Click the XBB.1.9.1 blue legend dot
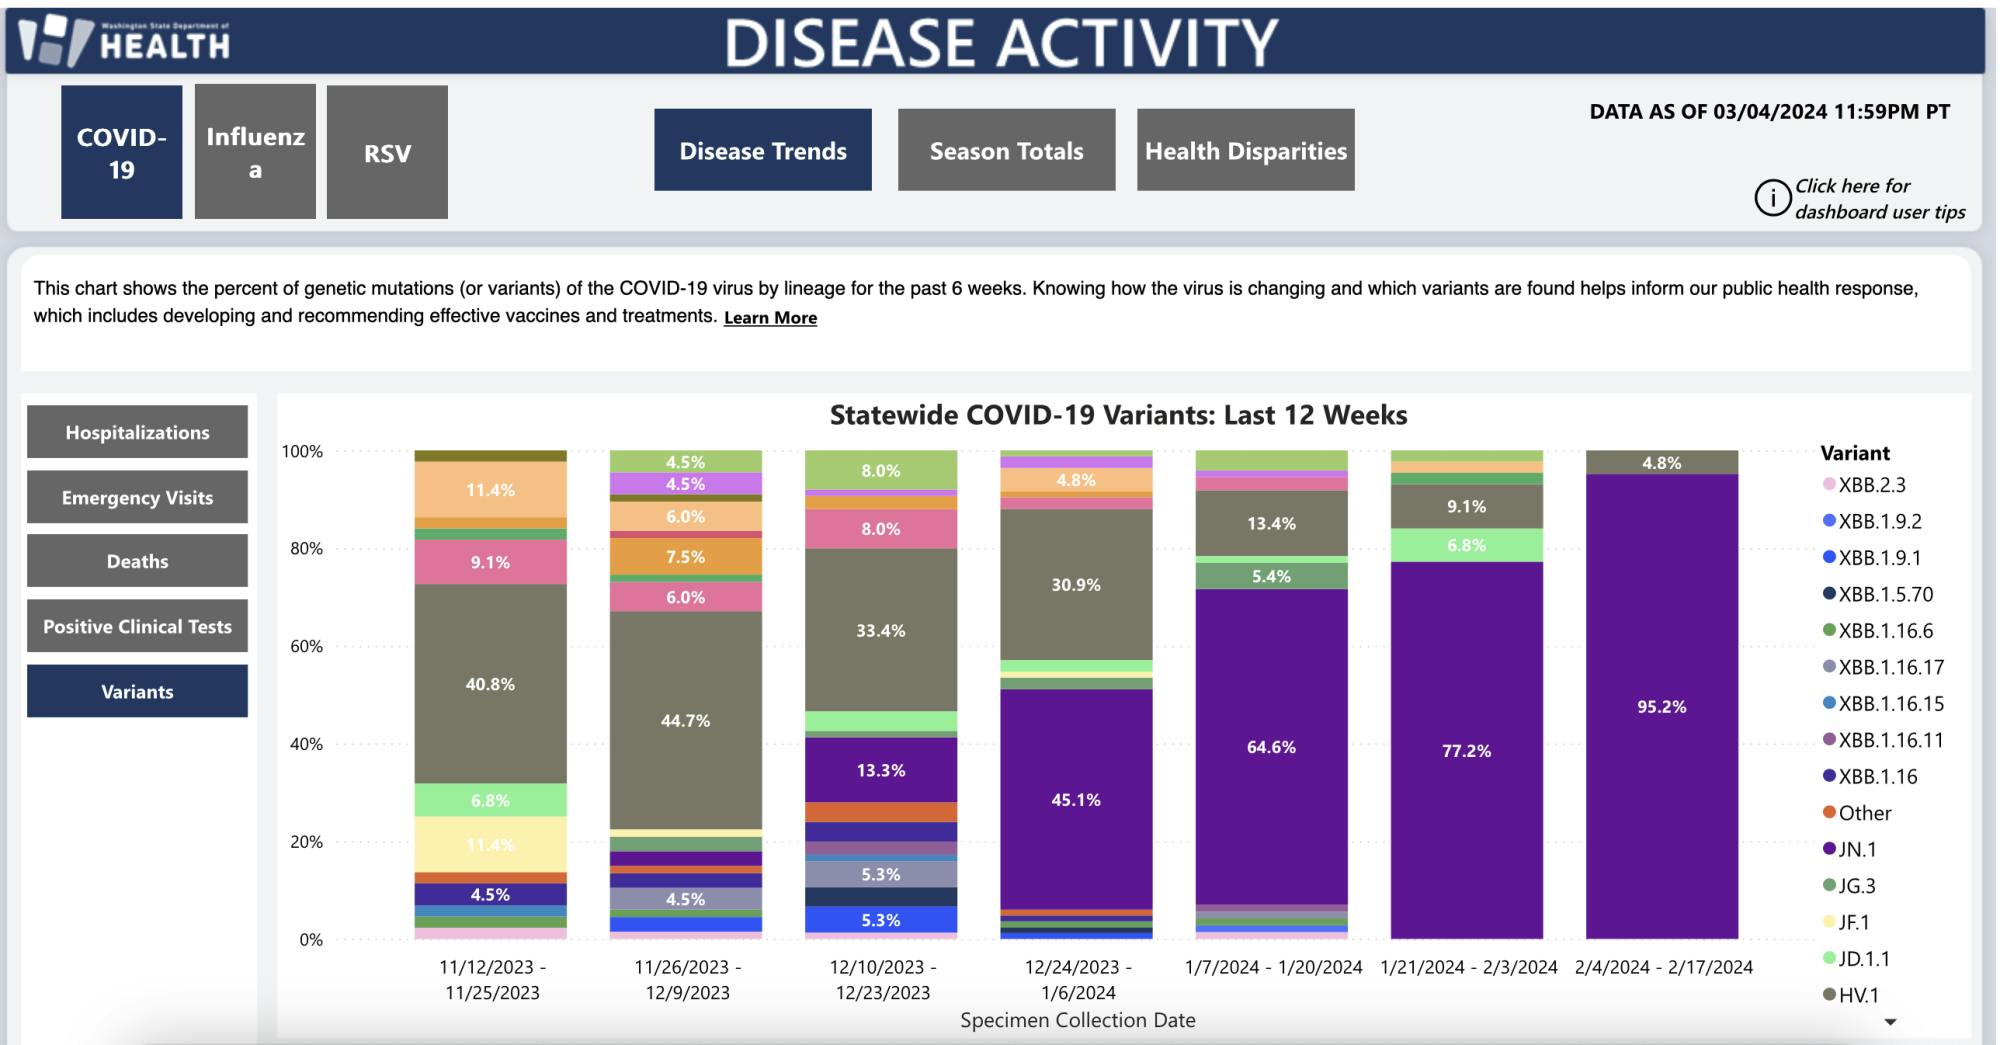This screenshot has height=1045, width=2000. point(1829,558)
